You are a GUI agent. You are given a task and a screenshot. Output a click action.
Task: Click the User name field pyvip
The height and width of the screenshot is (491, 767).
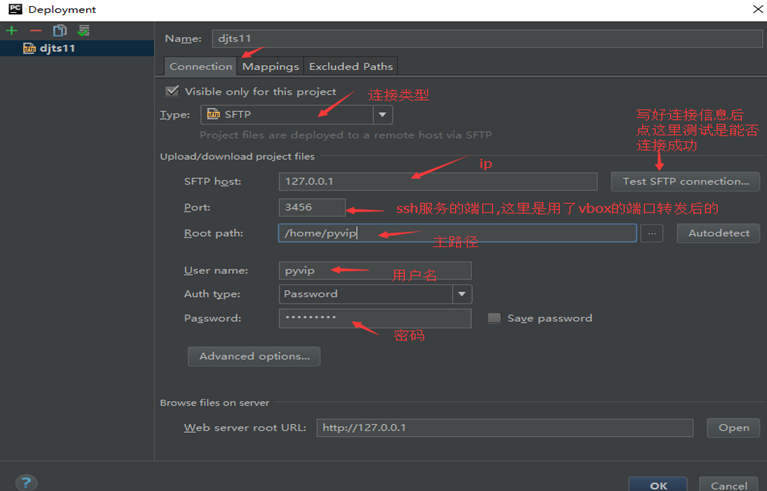click(x=375, y=271)
